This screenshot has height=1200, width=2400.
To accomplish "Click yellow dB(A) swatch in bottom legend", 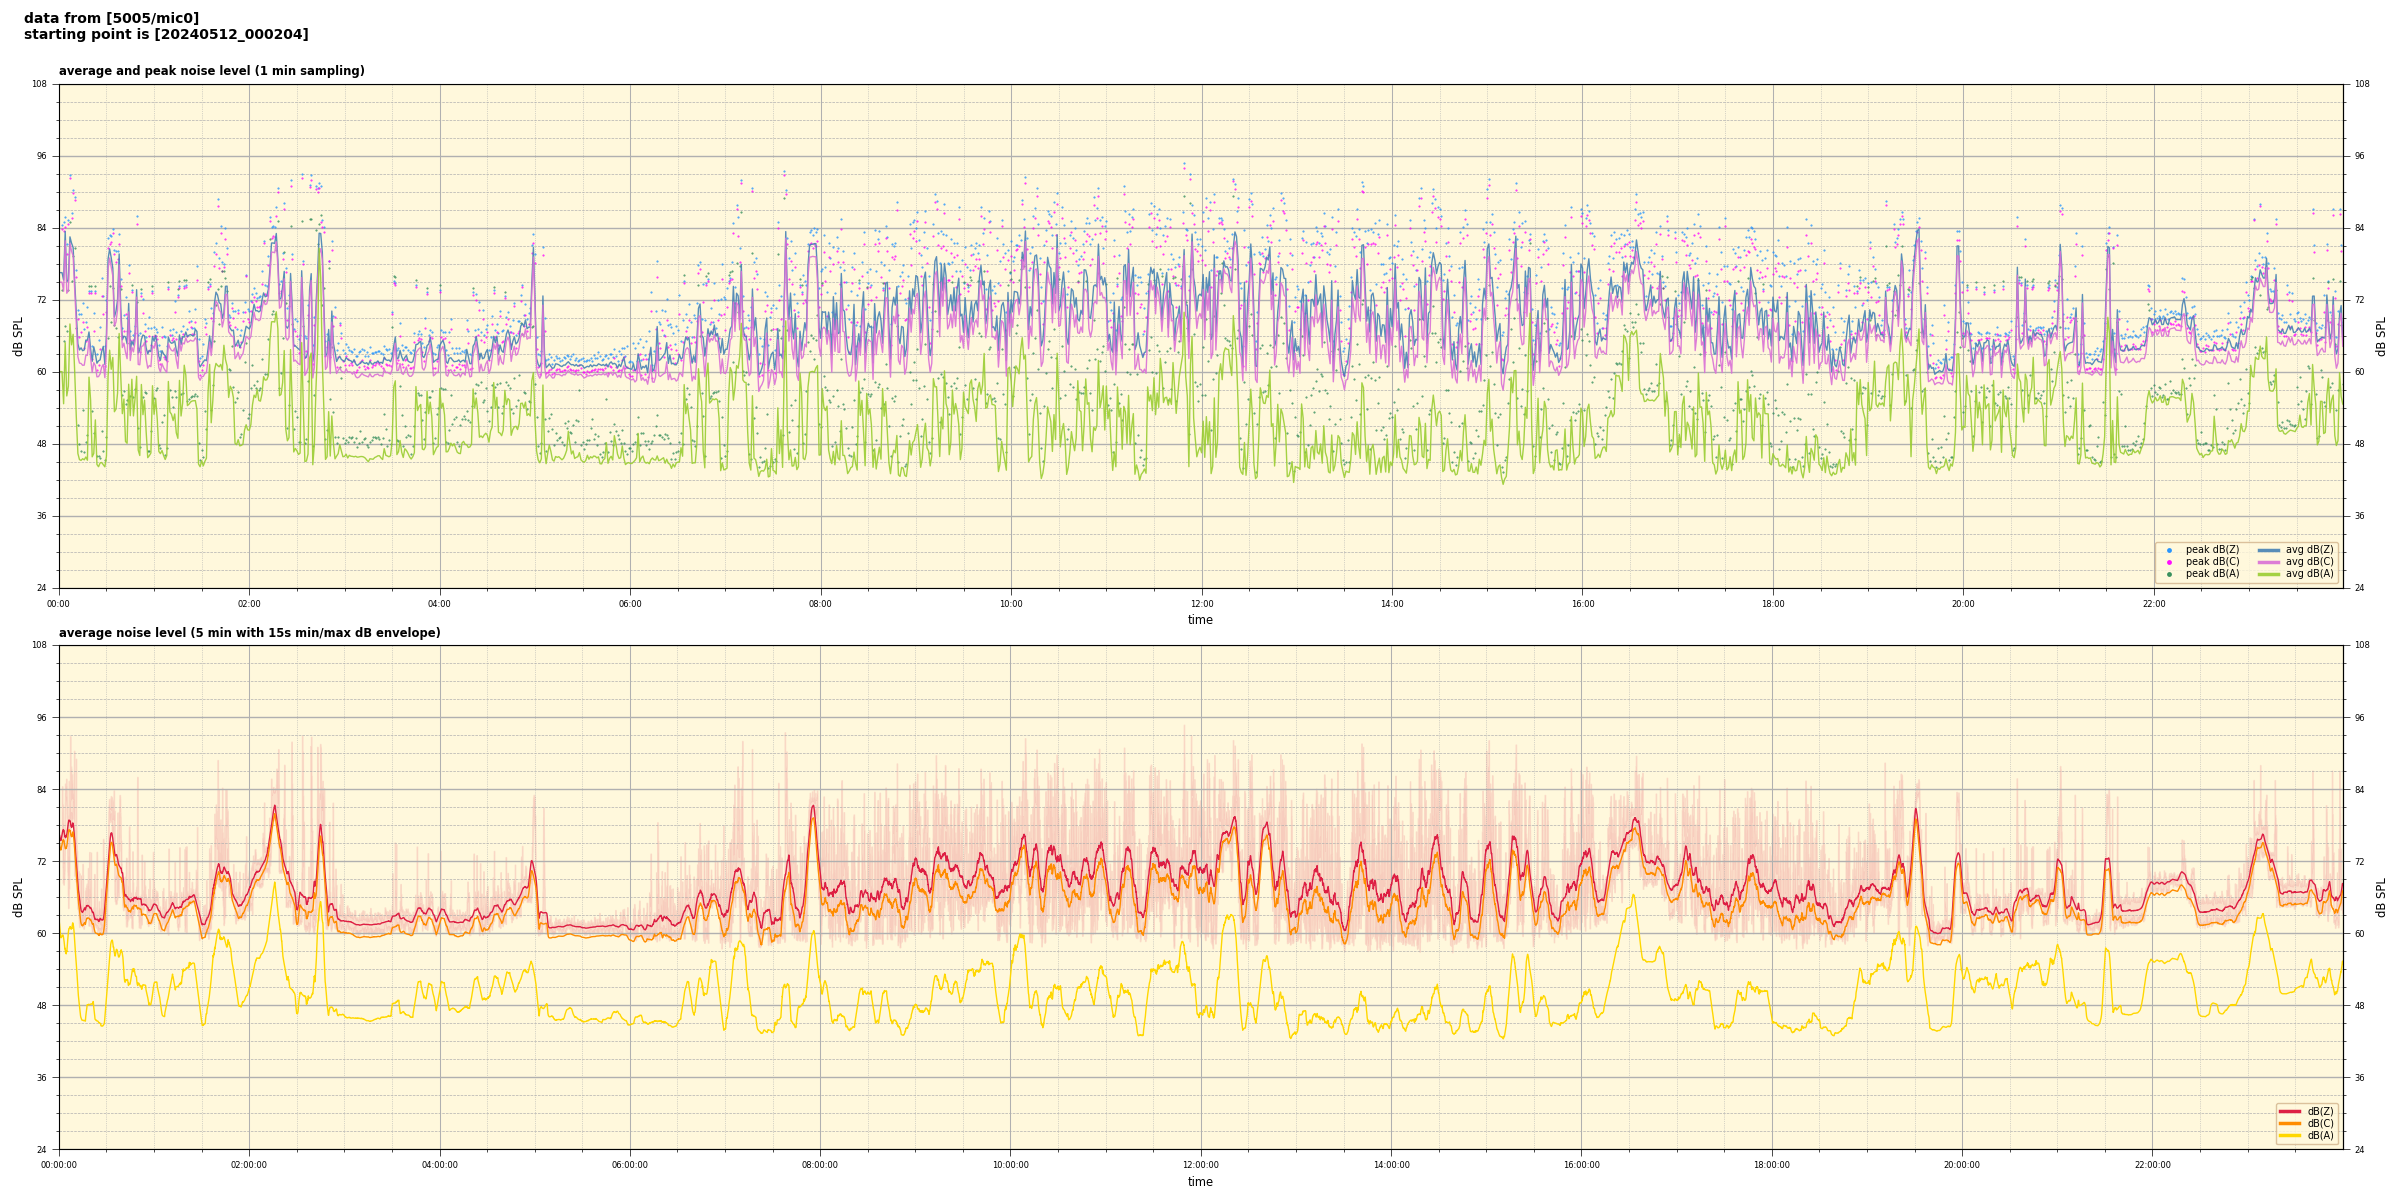I will (x=2290, y=1135).
